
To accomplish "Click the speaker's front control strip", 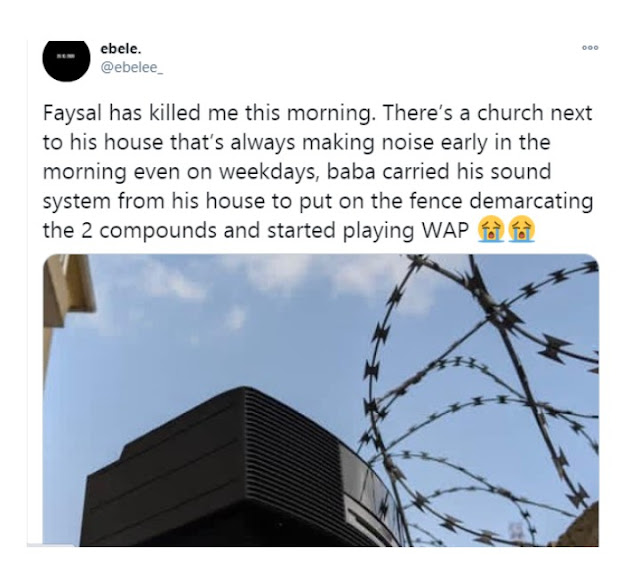I will pos(371,494).
